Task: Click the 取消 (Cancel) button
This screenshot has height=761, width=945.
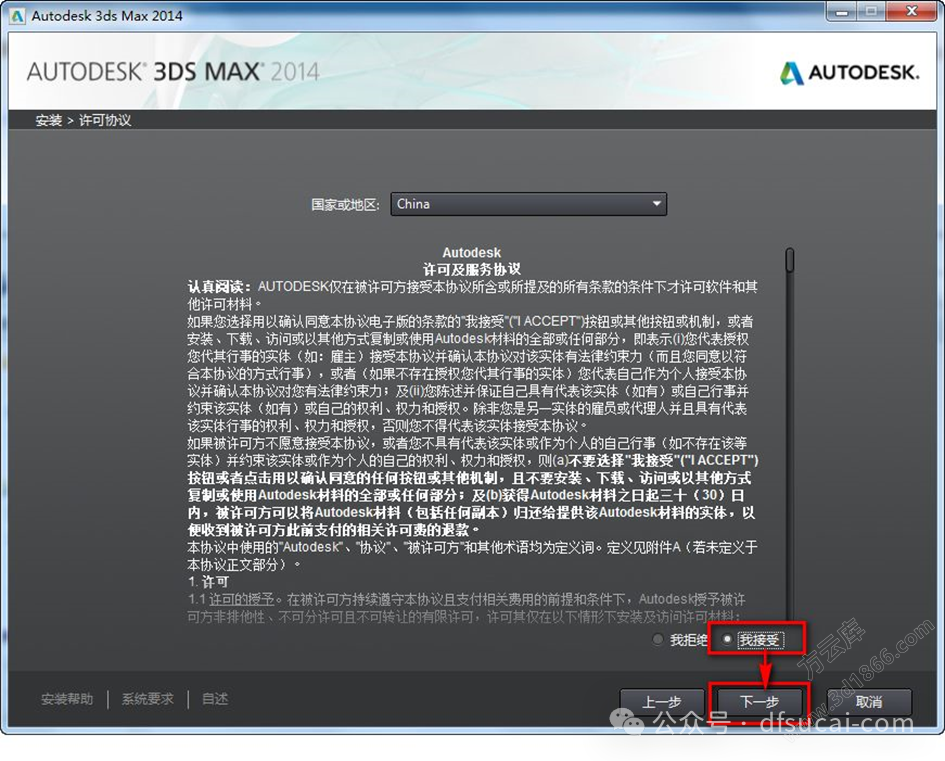Action: point(868,702)
